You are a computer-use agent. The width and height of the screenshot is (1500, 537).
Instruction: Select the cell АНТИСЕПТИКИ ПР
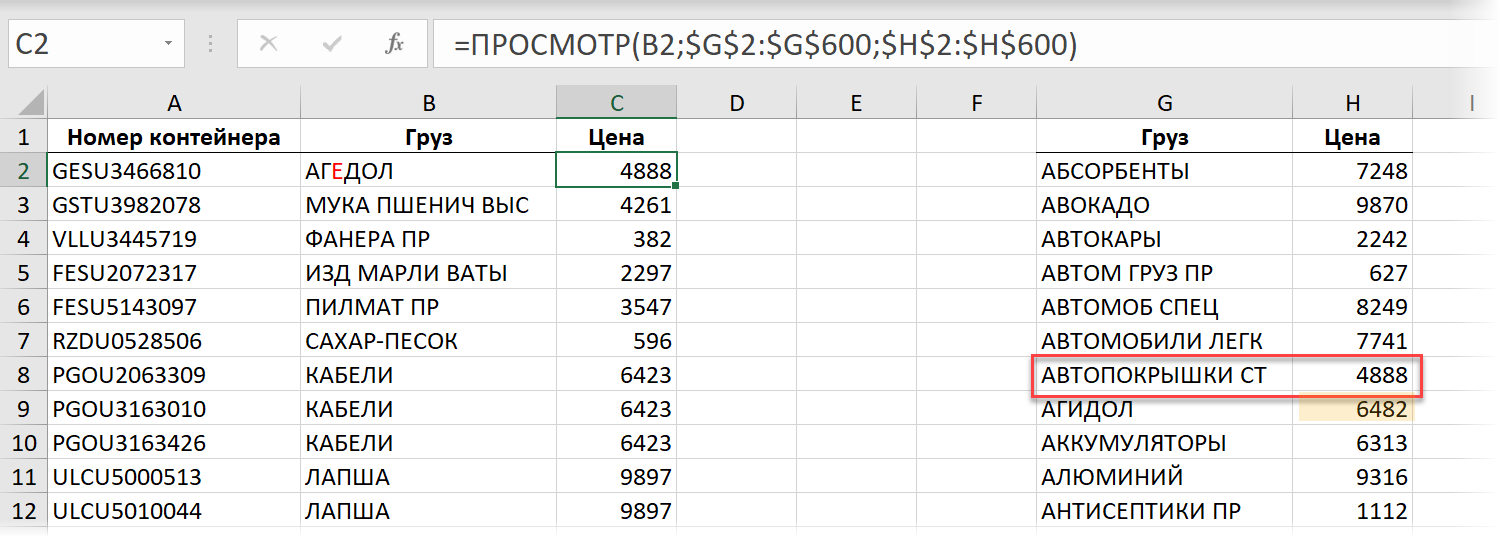click(x=1165, y=511)
